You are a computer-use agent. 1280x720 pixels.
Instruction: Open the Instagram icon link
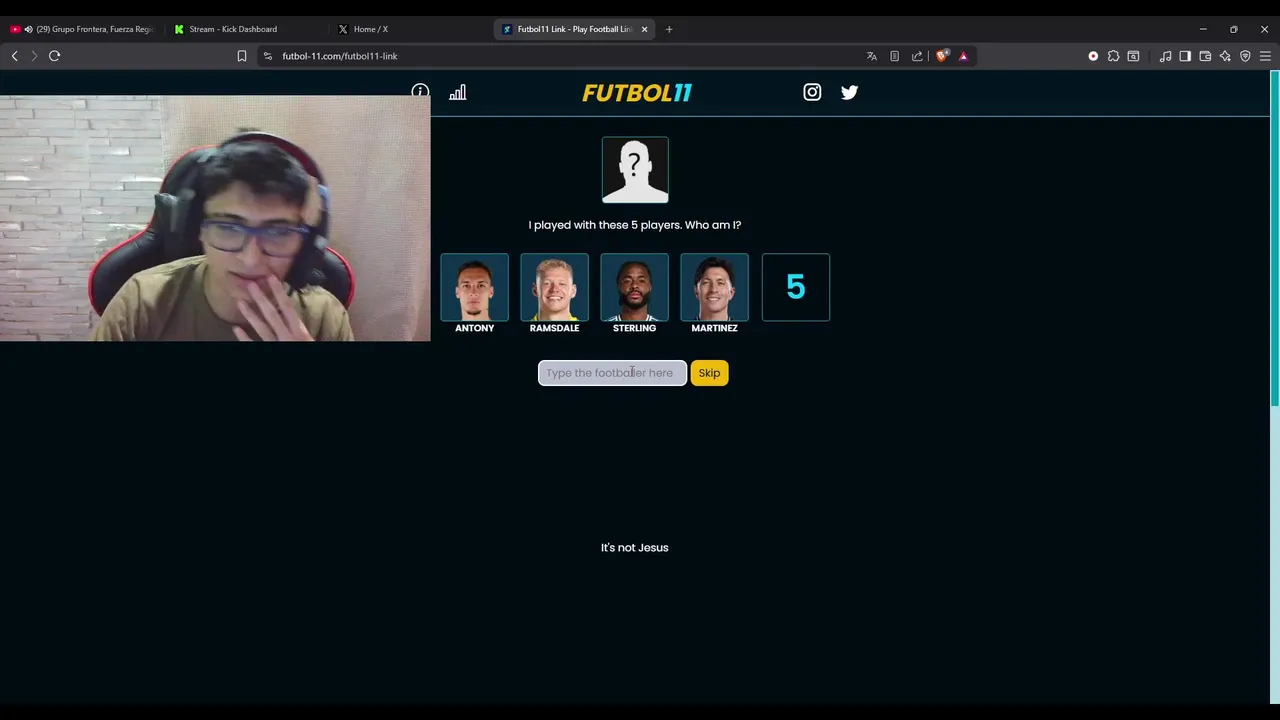812,92
